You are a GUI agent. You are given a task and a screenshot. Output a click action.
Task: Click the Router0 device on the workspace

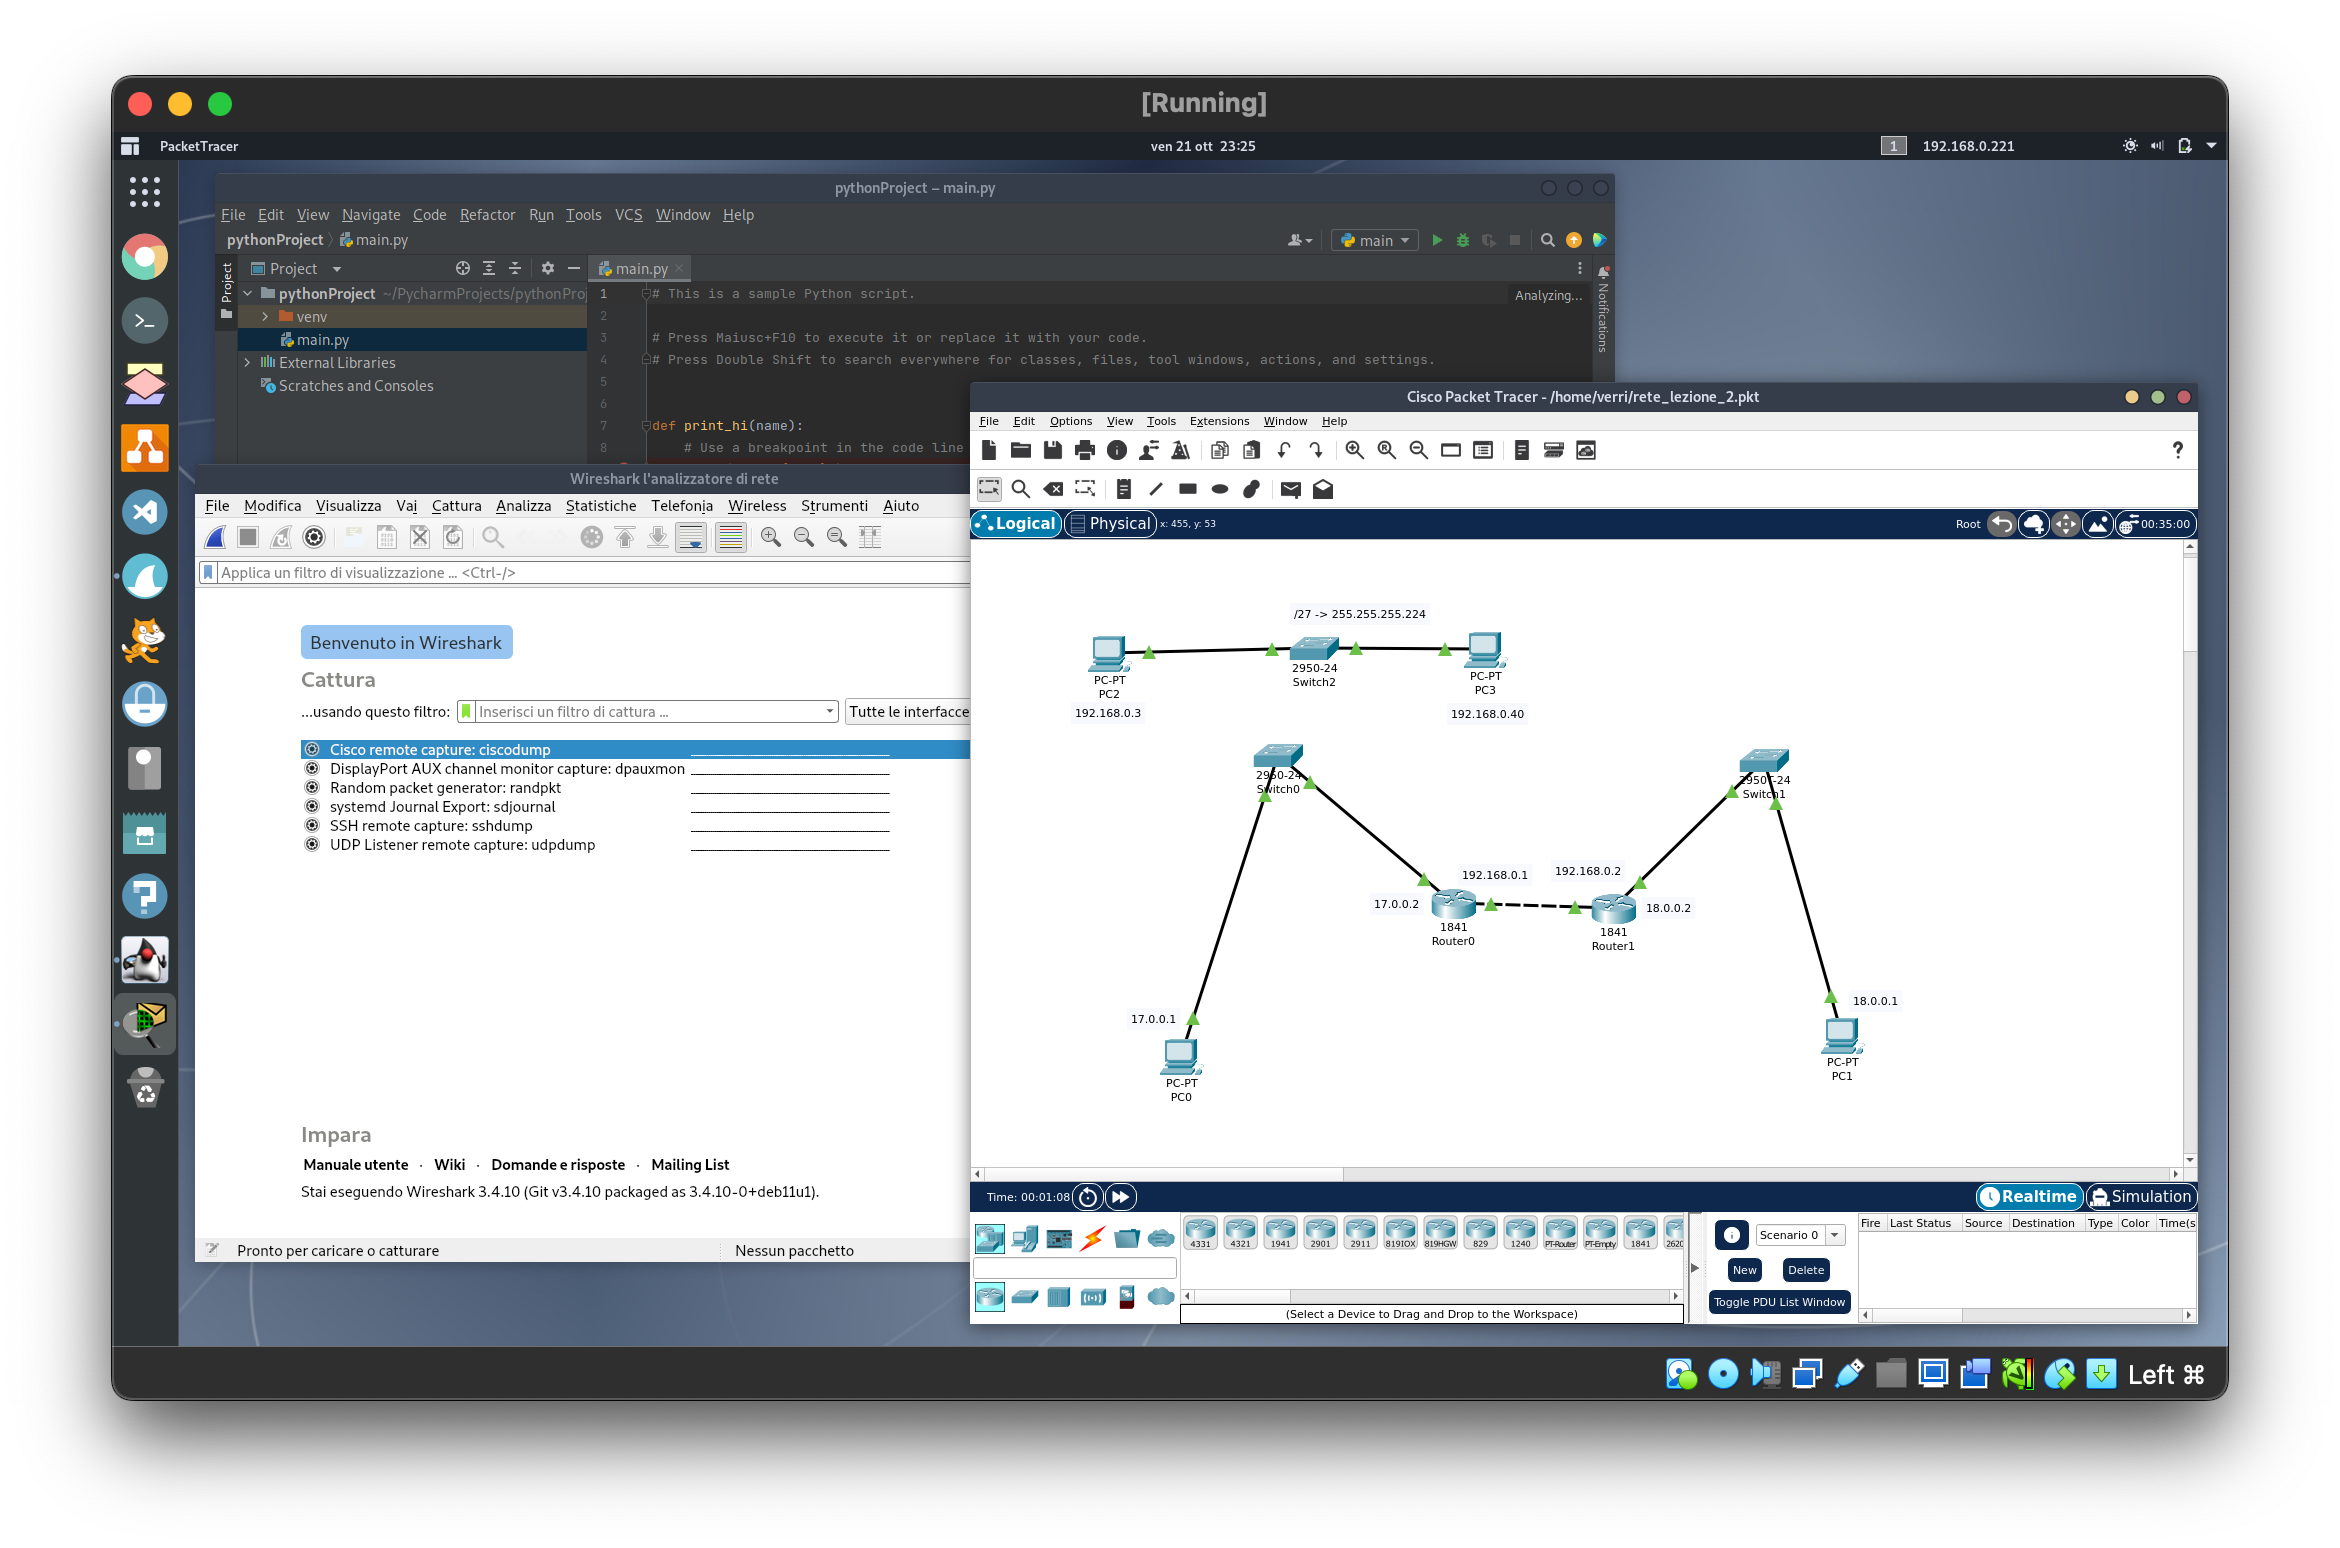tap(1453, 905)
